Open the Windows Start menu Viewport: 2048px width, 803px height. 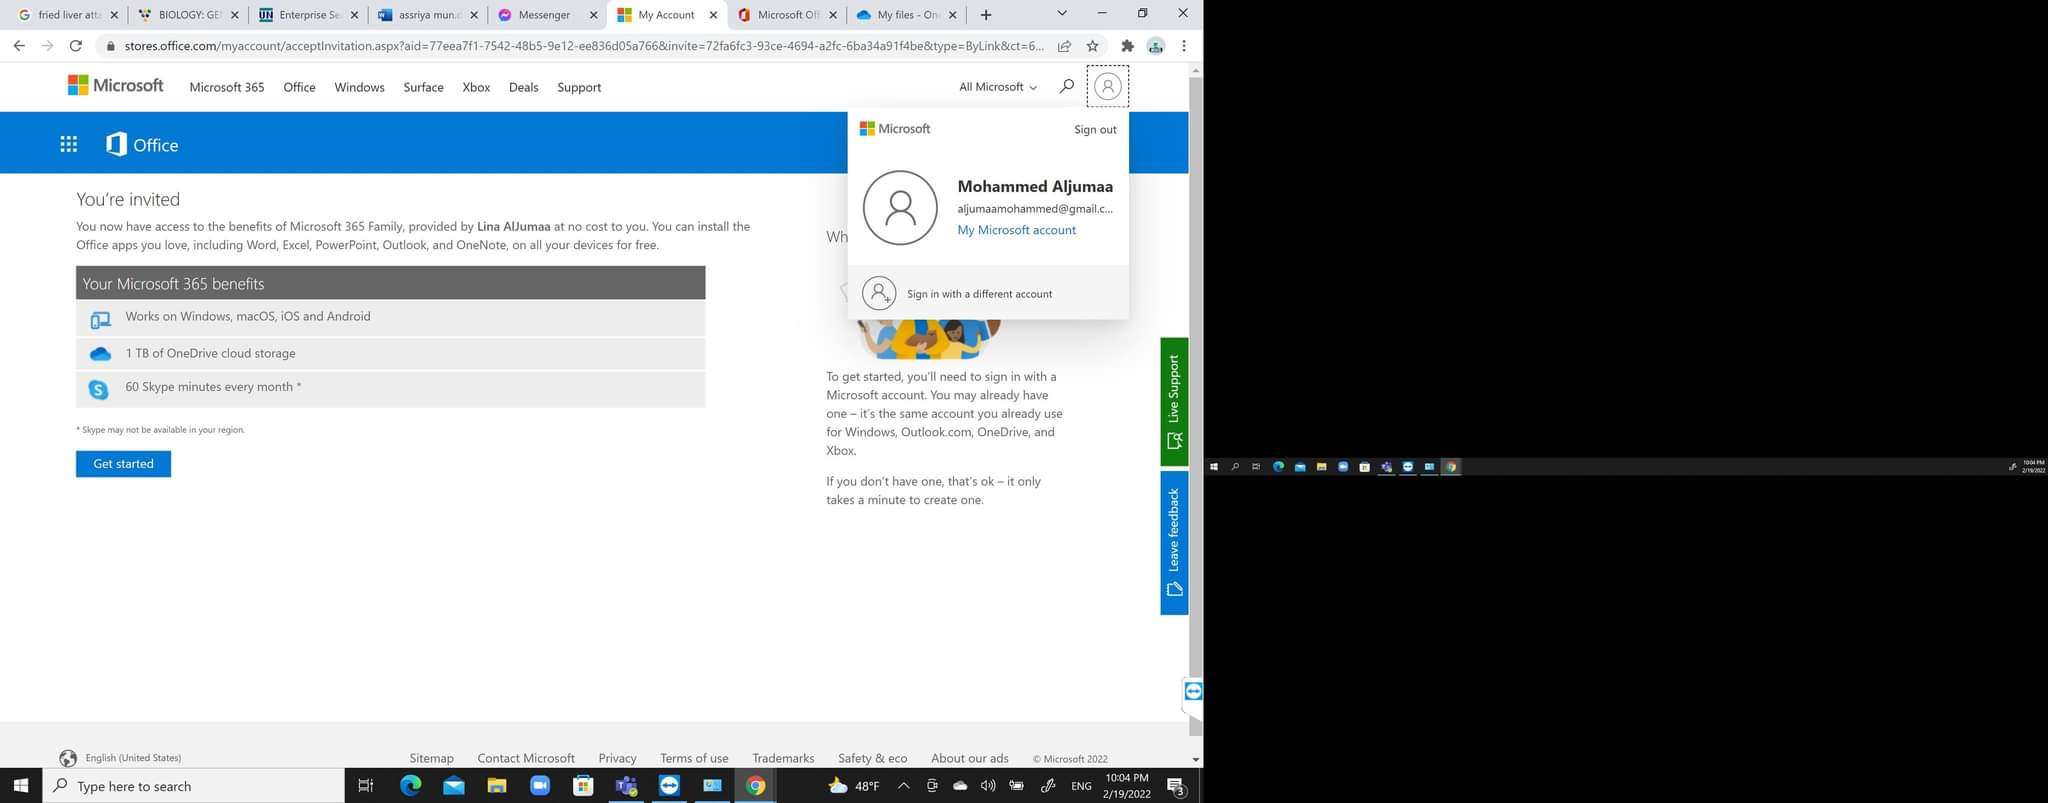(x=21, y=786)
